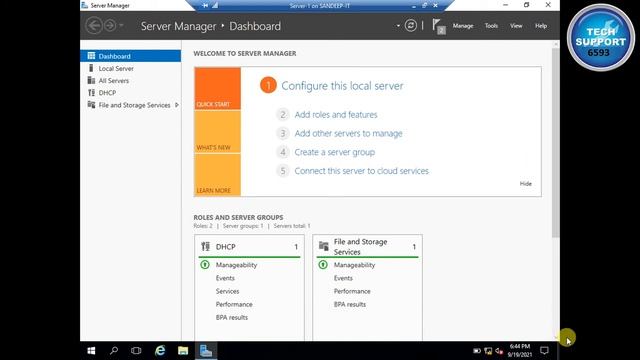Click the Dashboard sidebar grid icon
The image size is (640, 360).
pyautogui.click(x=91, y=56)
